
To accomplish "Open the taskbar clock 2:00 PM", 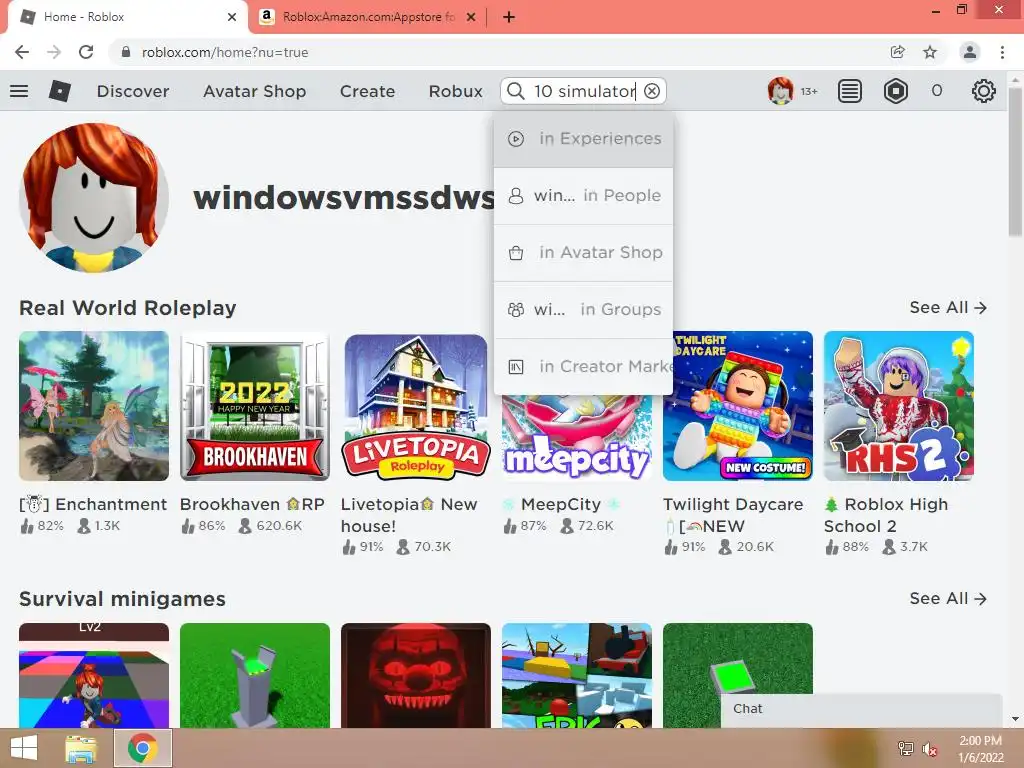I will pyautogui.click(x=980, y=748).
